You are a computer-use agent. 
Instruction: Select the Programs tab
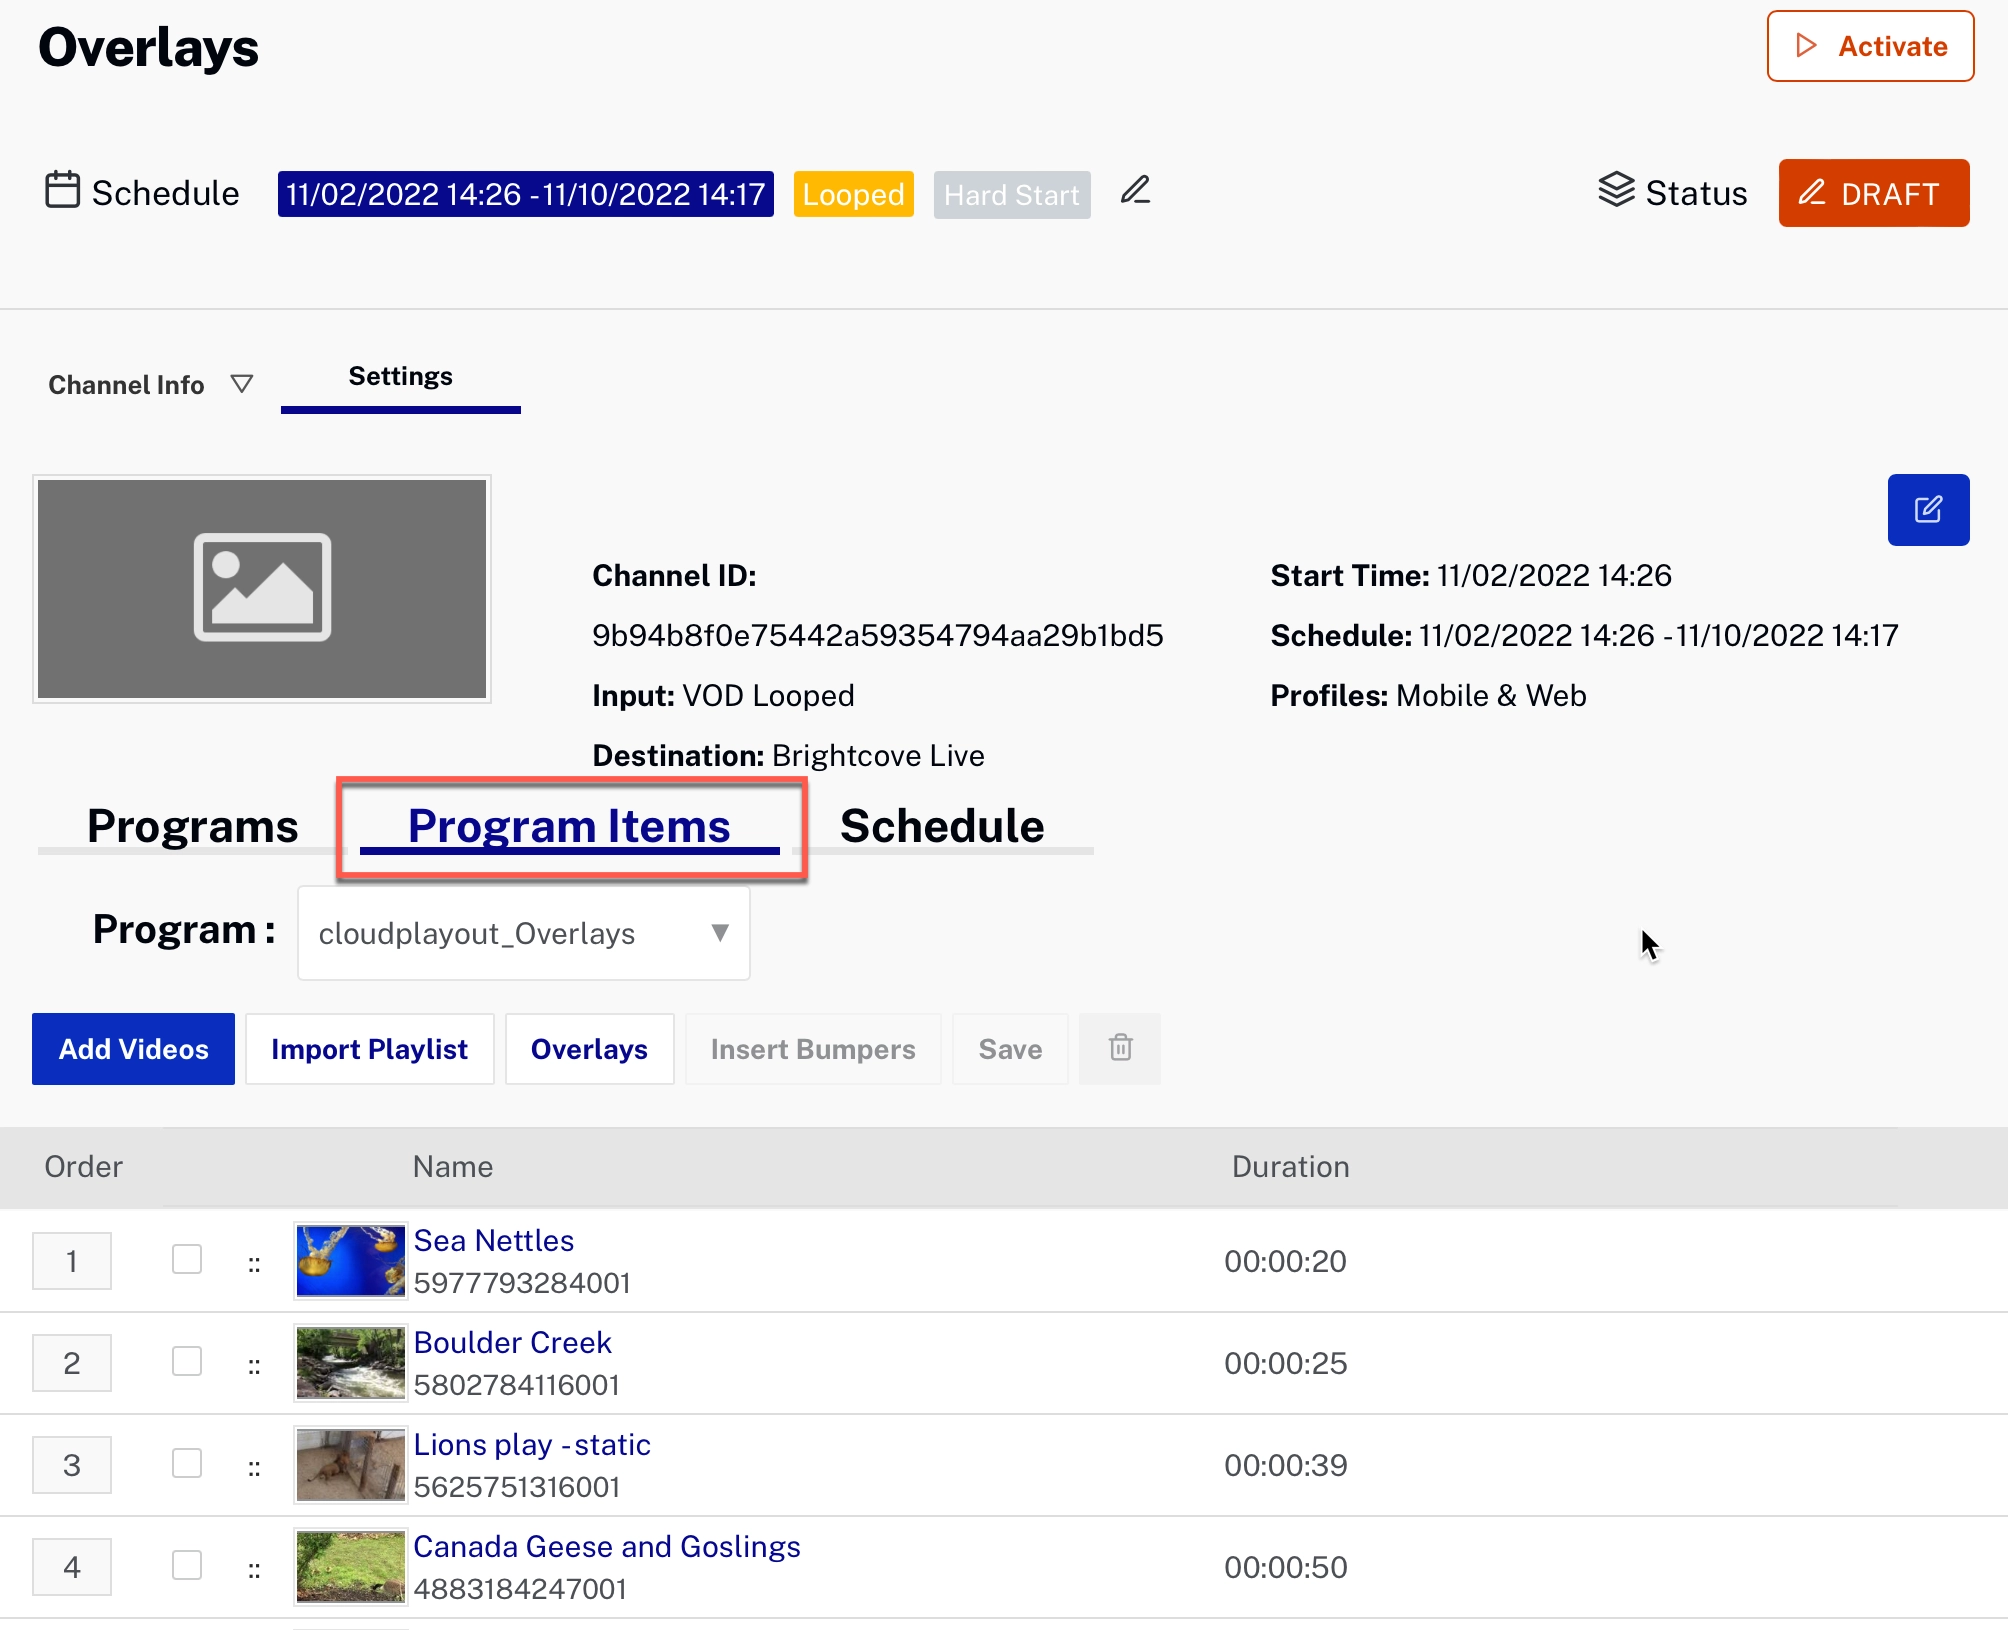195,822
